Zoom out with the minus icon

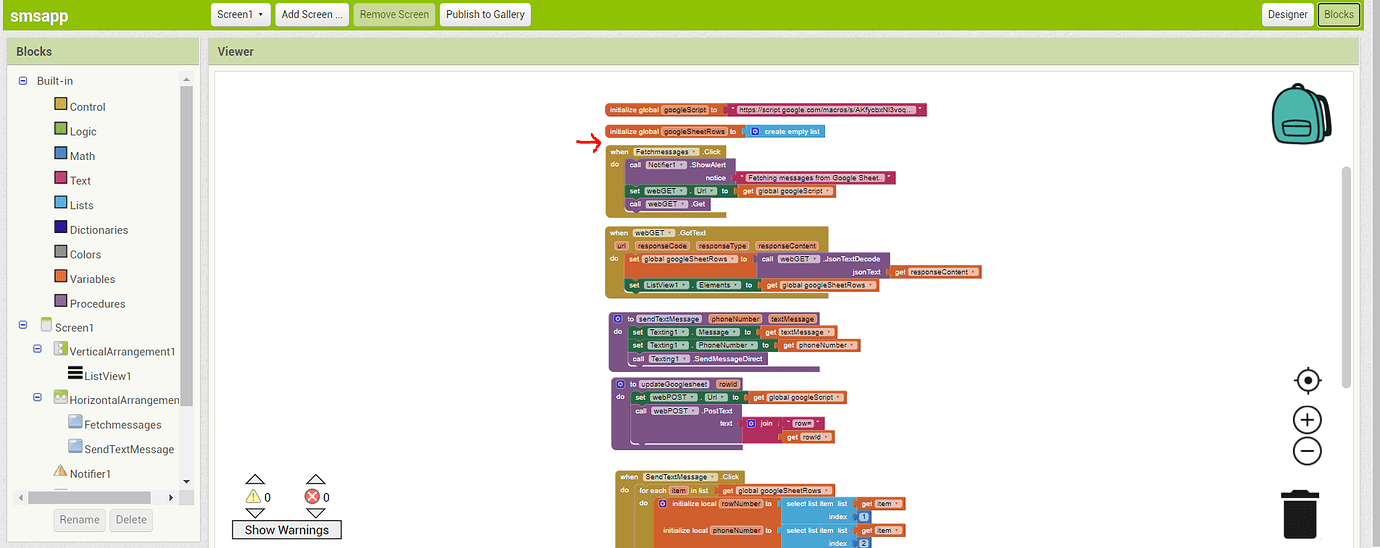point(1307,452)
